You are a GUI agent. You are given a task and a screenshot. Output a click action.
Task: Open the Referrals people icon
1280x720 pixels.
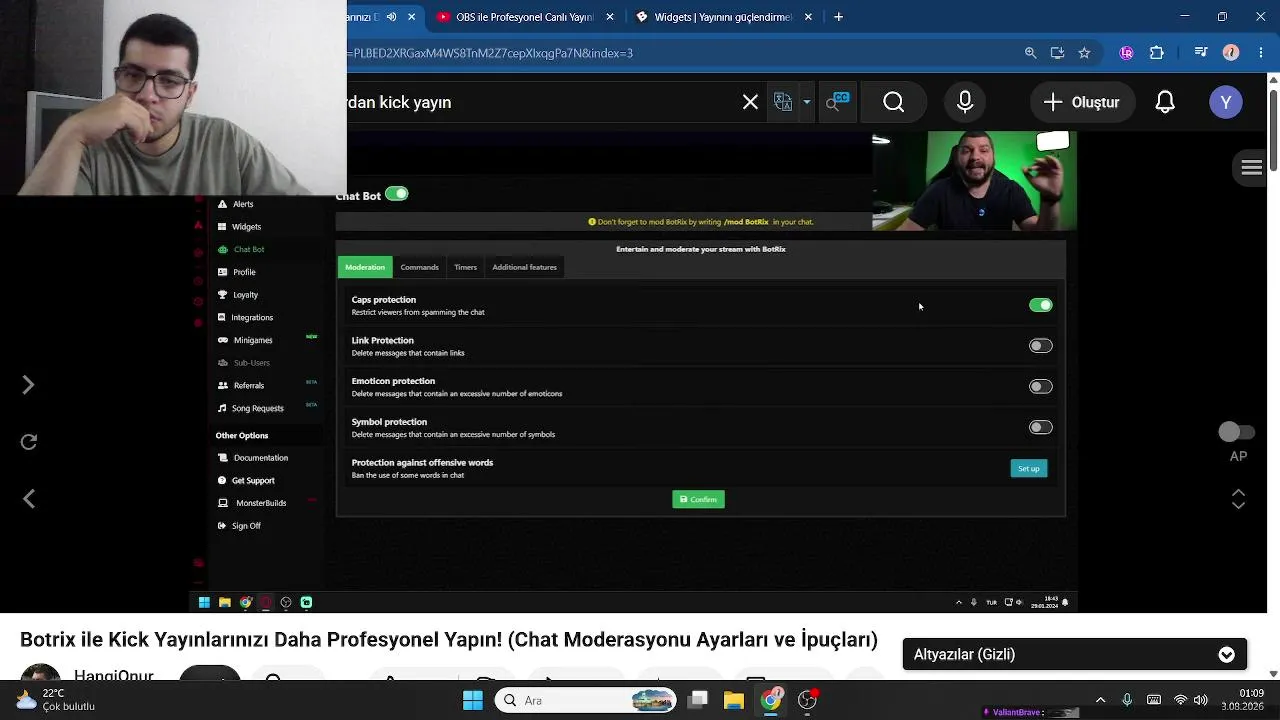223,385
